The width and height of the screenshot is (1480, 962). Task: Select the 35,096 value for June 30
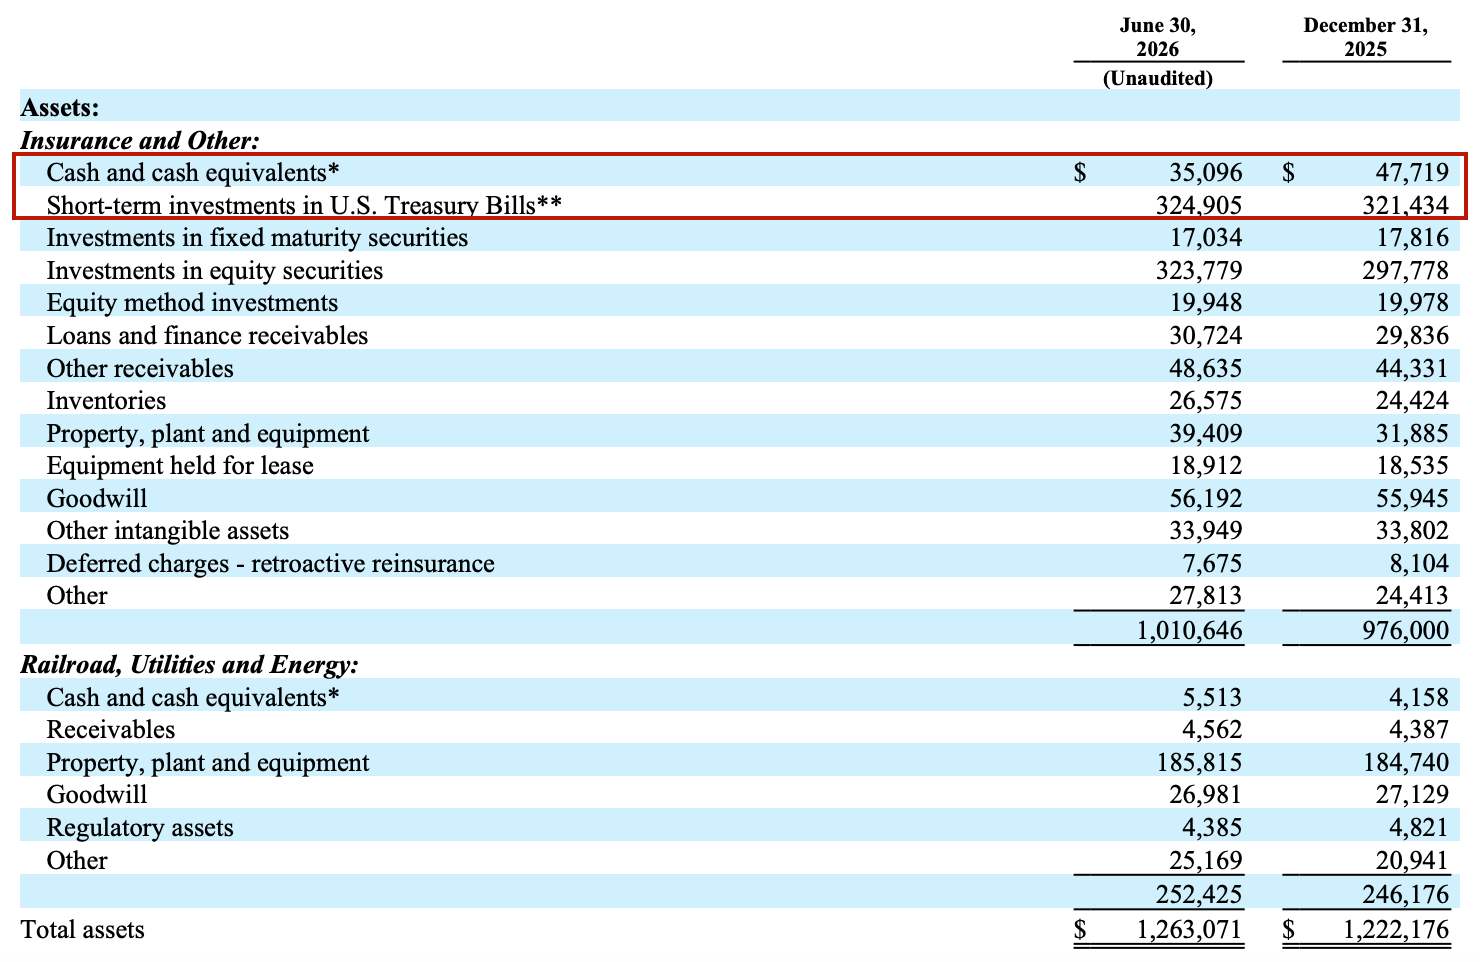pyautogui.click(x=1206, y=173)
